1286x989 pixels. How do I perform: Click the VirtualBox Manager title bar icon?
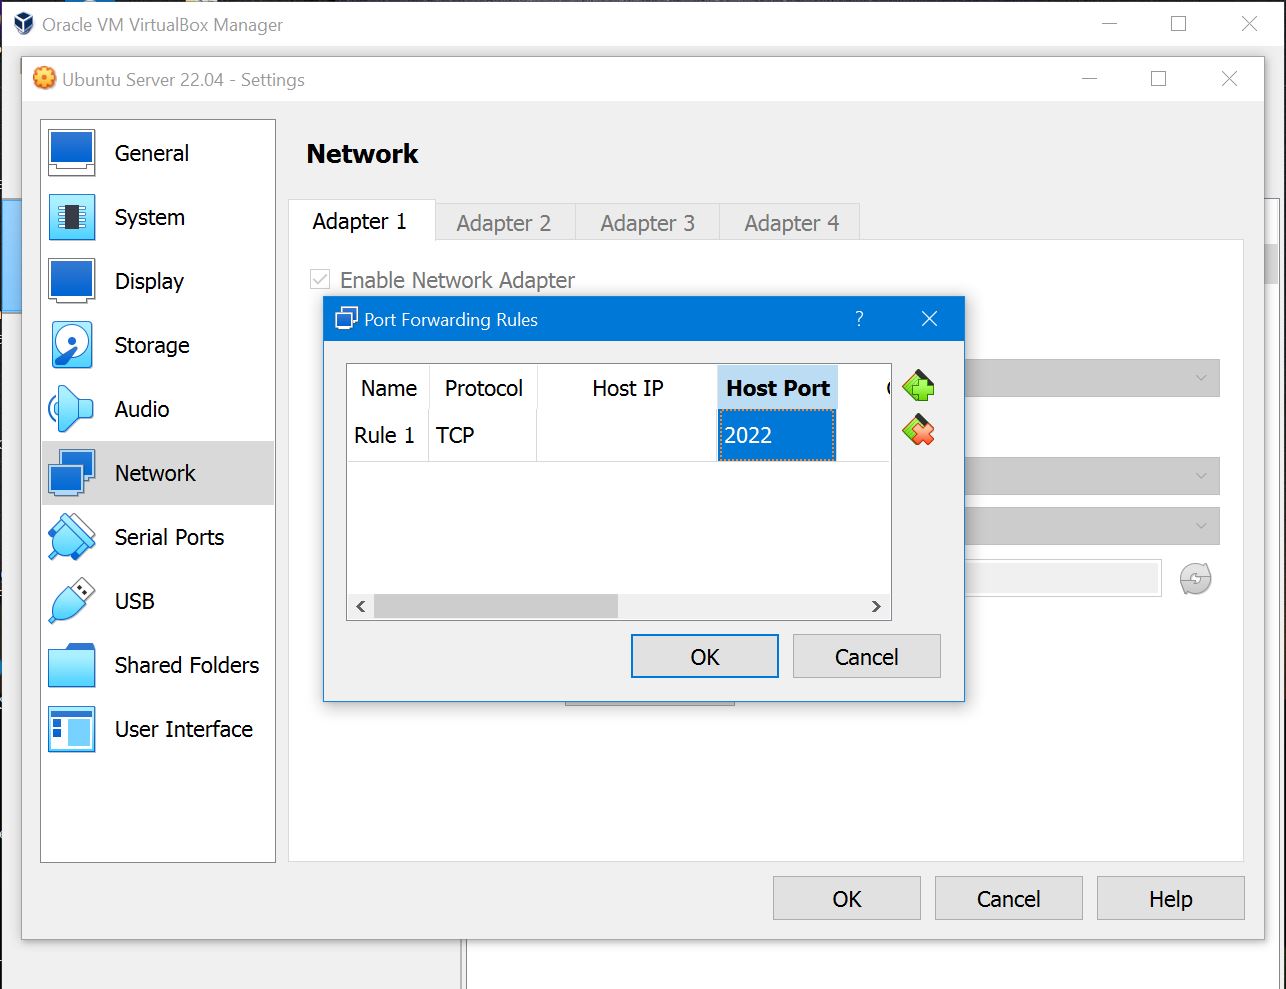23,24
